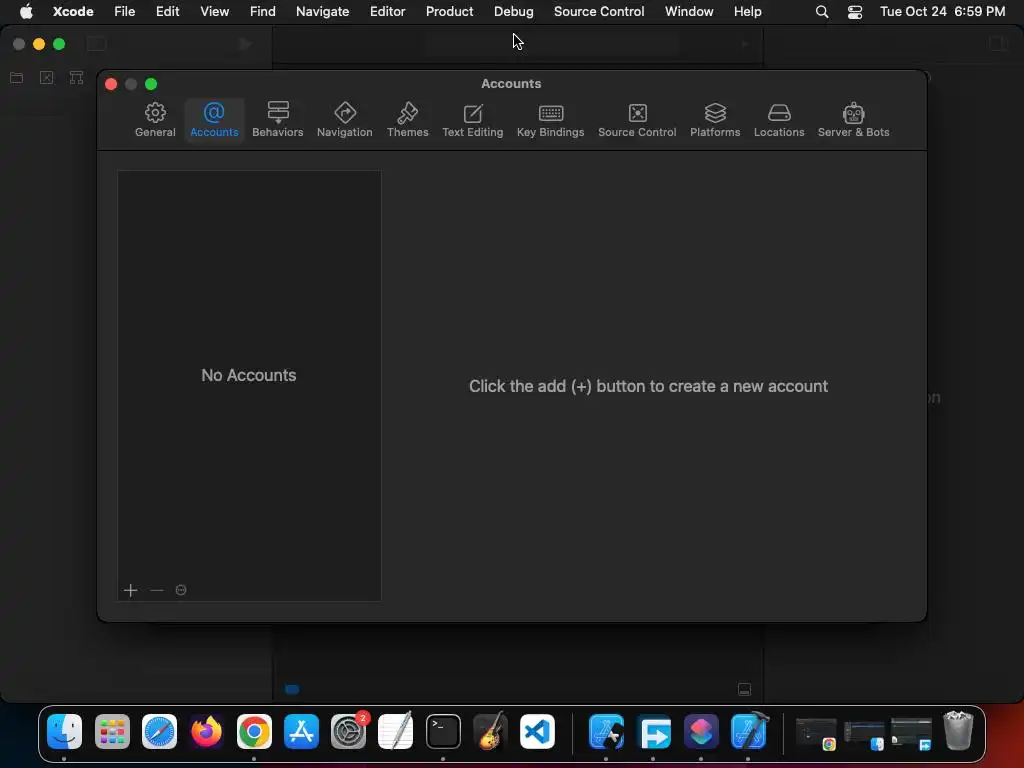Switch to Navigation preferences

(x=344, y=120)
